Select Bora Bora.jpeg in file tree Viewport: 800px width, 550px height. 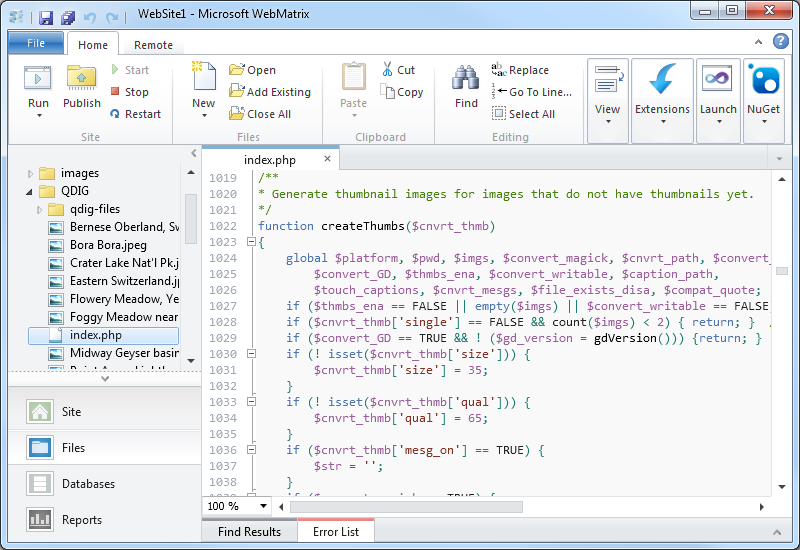pos(108,245)
